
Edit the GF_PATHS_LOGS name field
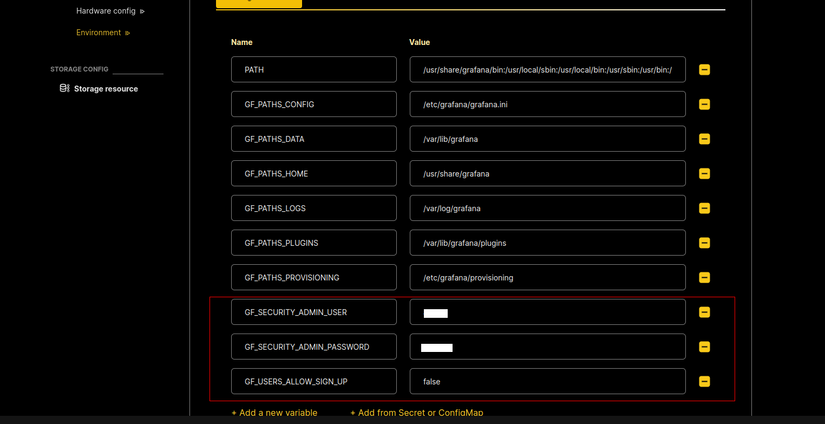click(314, 208)
